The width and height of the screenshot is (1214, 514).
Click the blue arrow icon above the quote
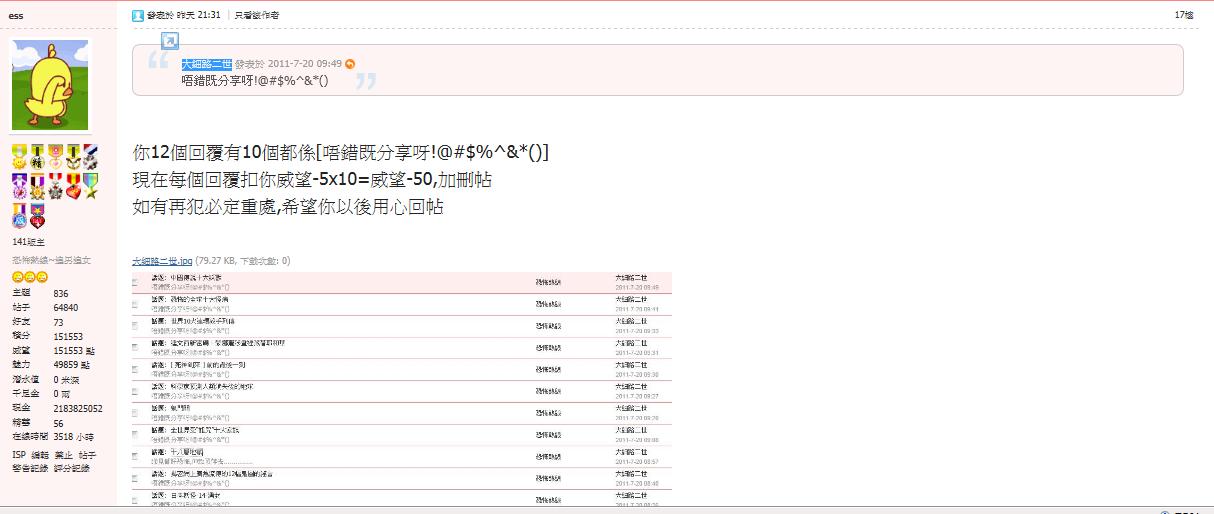(x=170, y=41)
